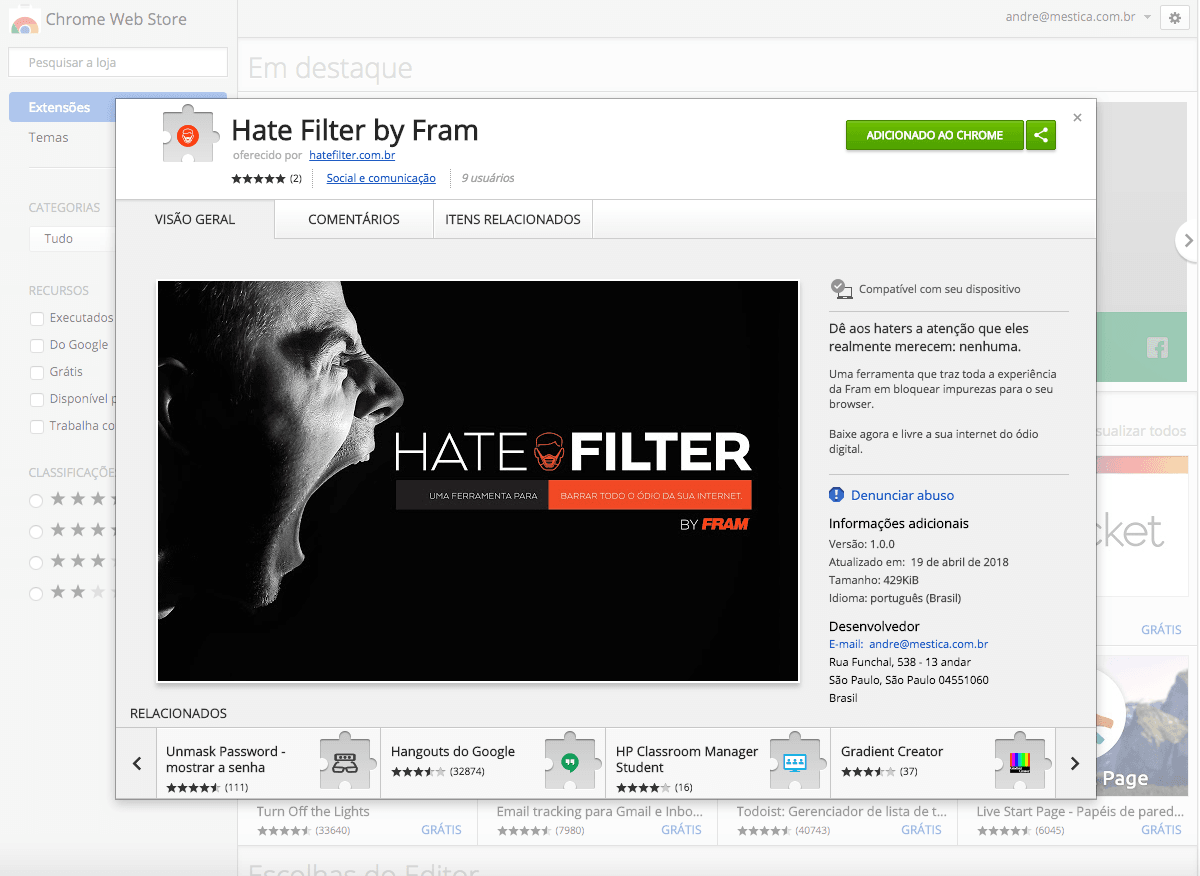The width and height of the screenshot is (1200, 876).
Task: Open Unmask Password related extension card
Action: coord(269,763)
